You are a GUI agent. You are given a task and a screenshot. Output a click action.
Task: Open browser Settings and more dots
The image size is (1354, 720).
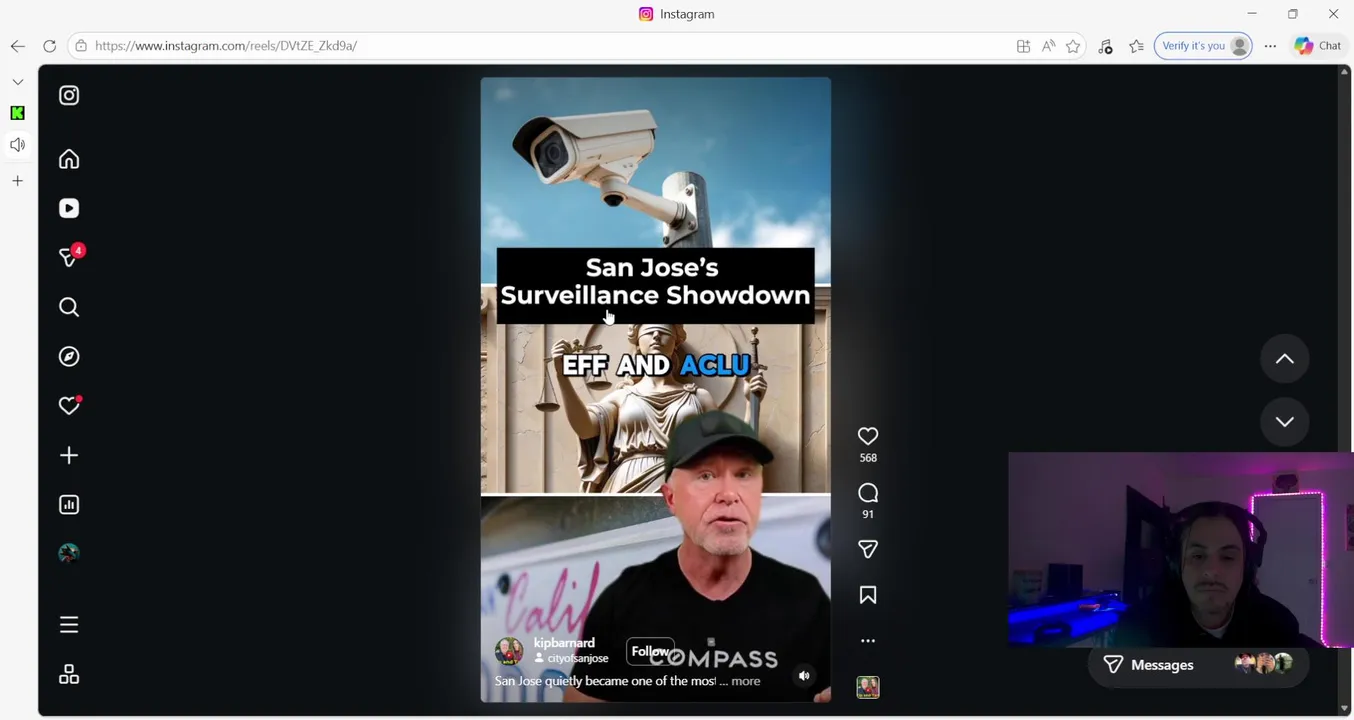[x=1270, y=46]
